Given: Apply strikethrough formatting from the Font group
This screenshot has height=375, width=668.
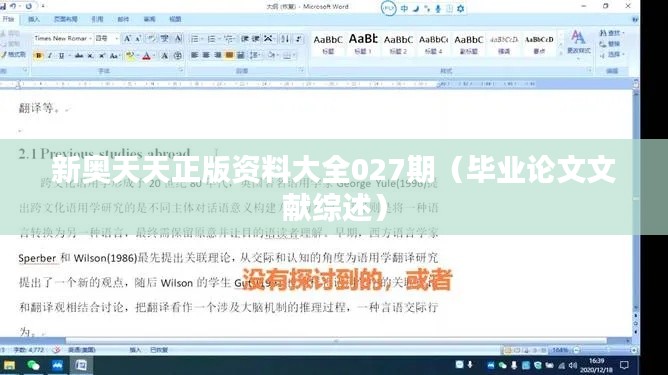Looking at the screenshot, I should (x=79, y=55).
